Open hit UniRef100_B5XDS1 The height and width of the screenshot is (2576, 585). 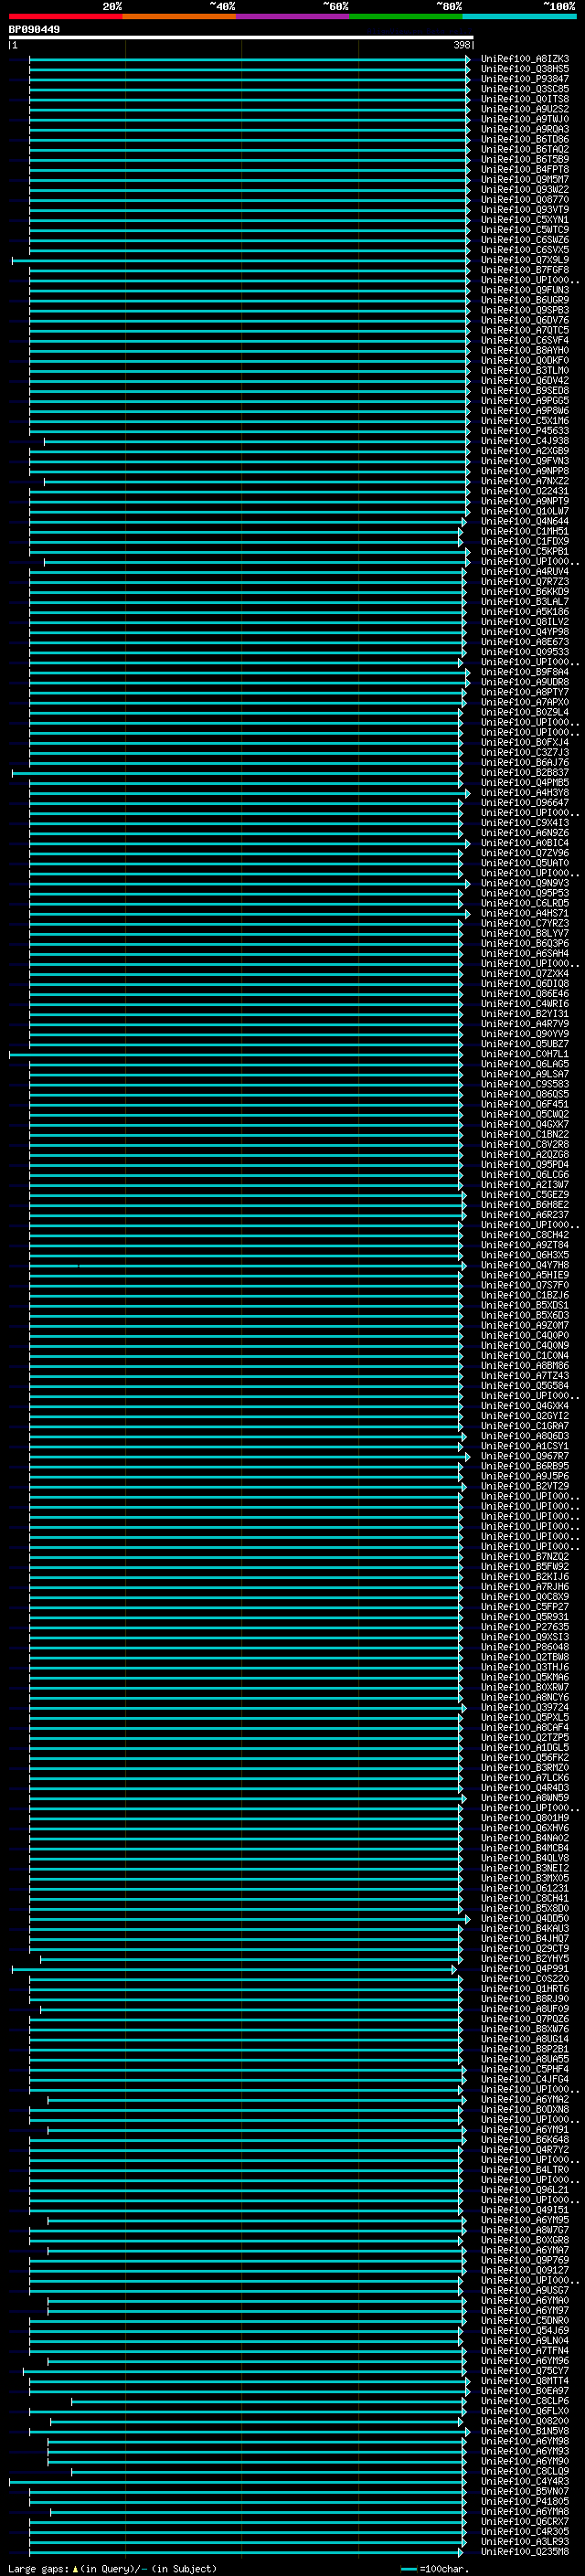tap(525, 1305)
